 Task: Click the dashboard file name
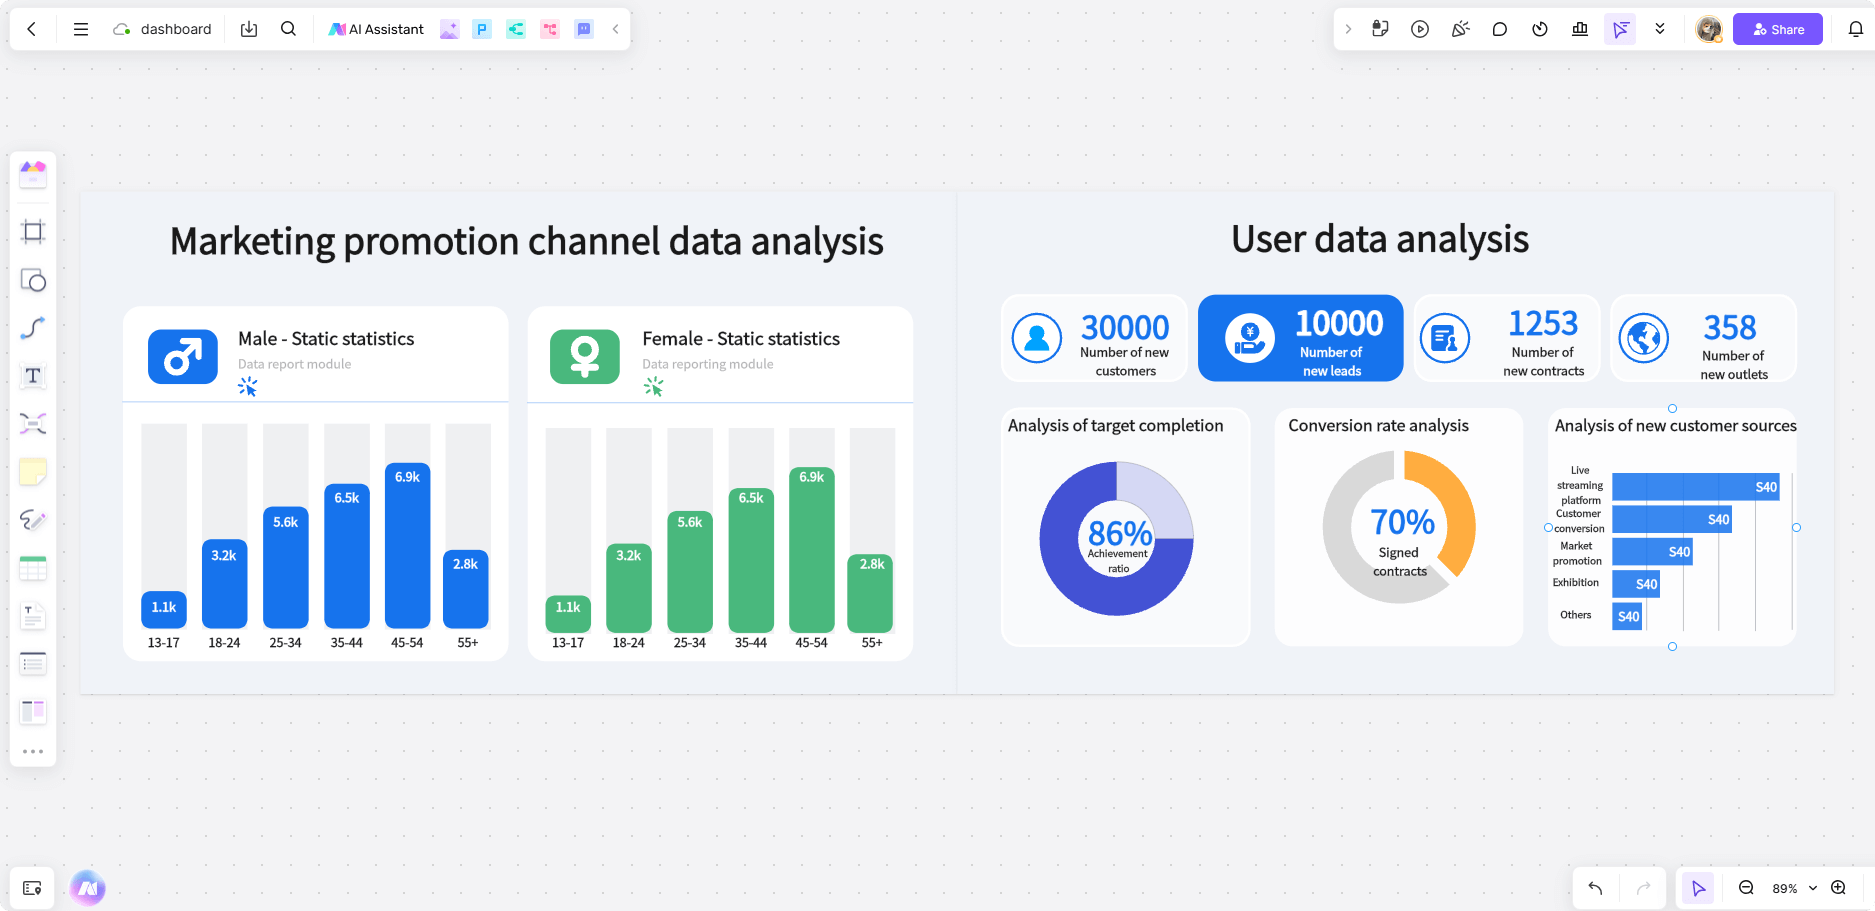(176, 29)
